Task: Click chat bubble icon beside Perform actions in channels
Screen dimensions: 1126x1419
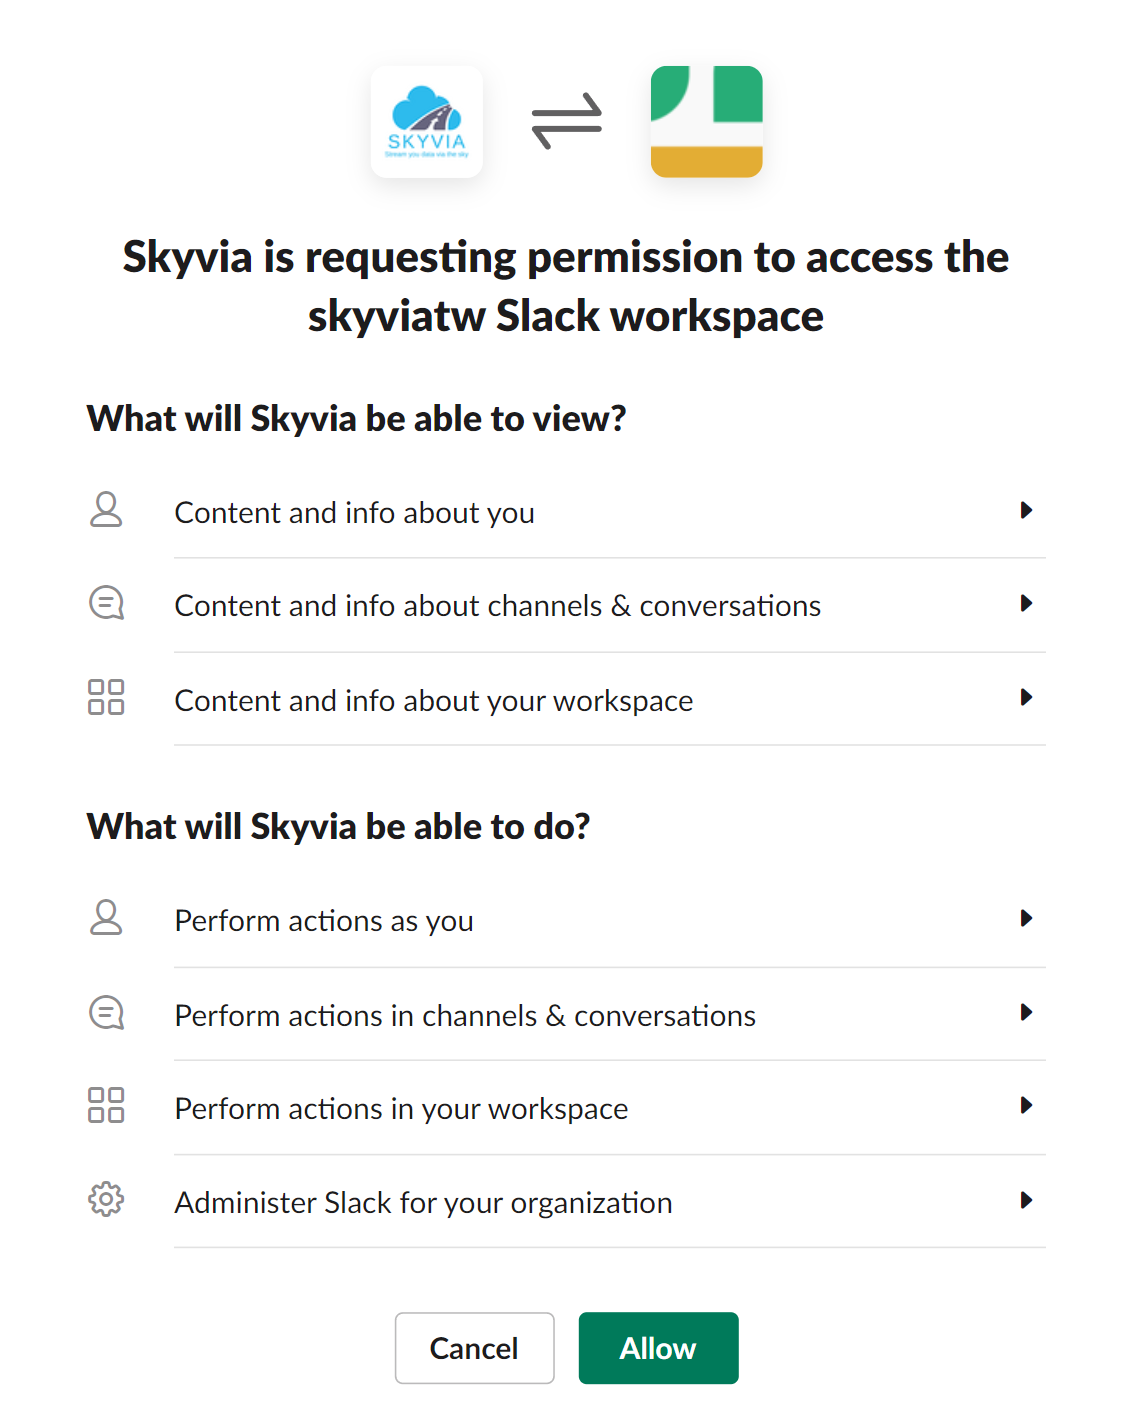Action: [x=106, y=1013]
